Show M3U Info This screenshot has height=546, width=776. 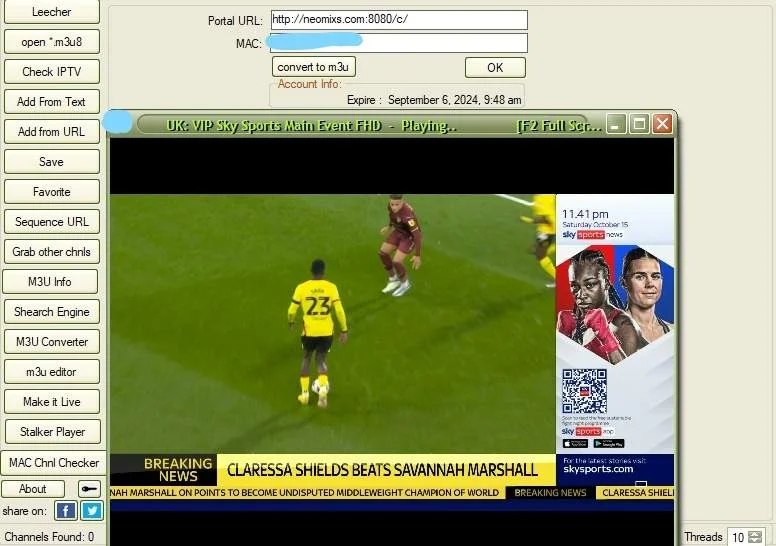point(50,282)
